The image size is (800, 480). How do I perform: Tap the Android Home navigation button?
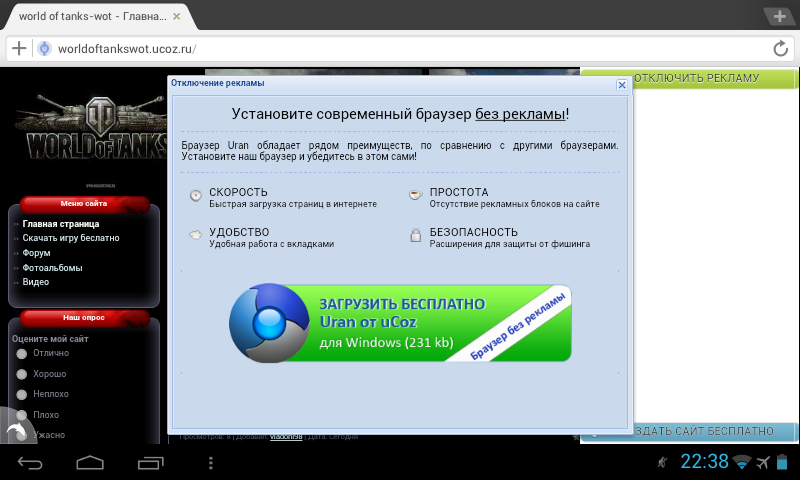click(x=90, y=463)
